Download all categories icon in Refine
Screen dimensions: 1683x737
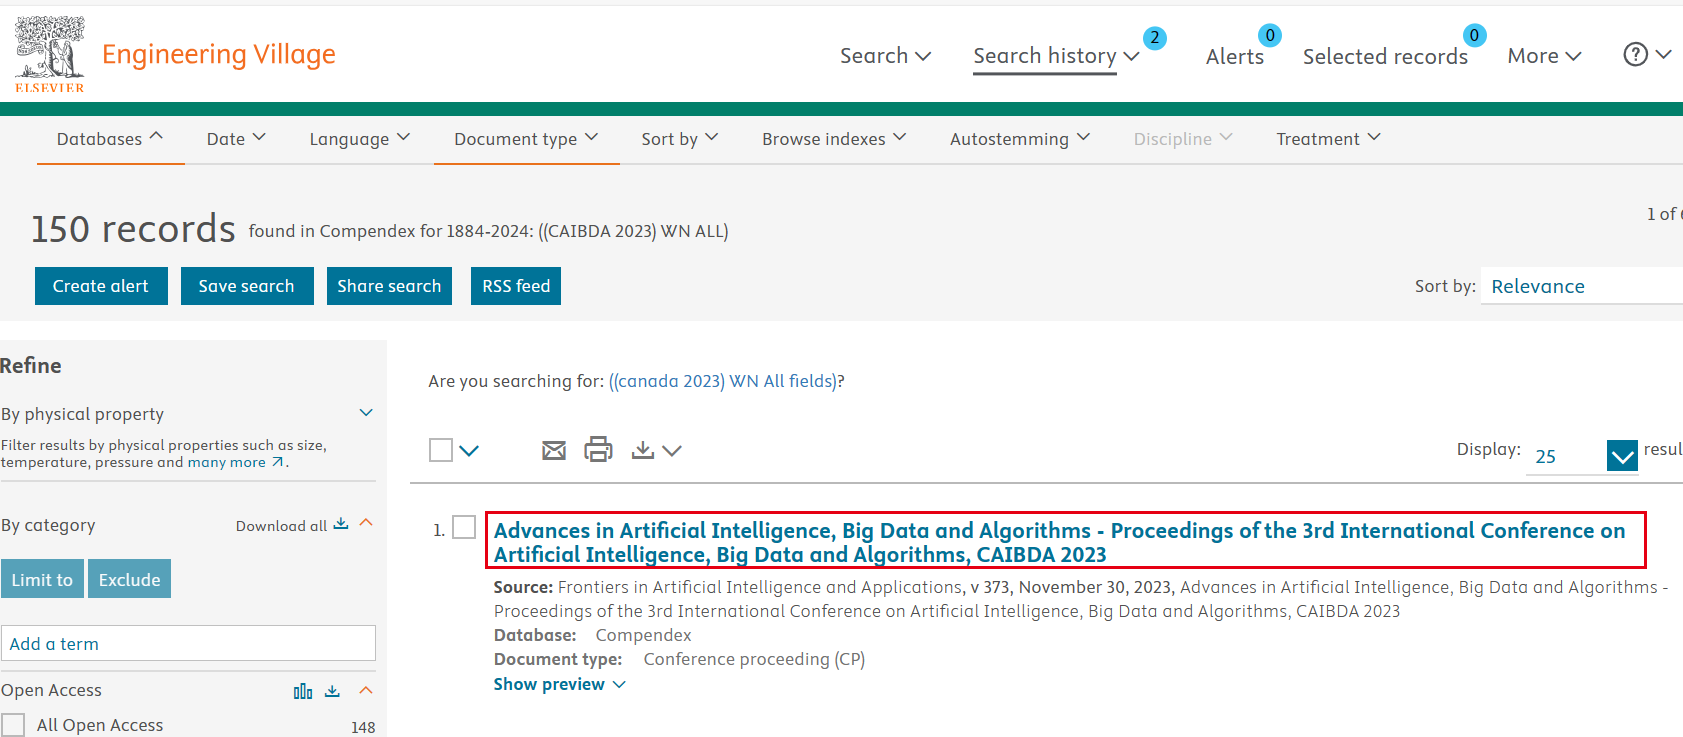(341, 524)
